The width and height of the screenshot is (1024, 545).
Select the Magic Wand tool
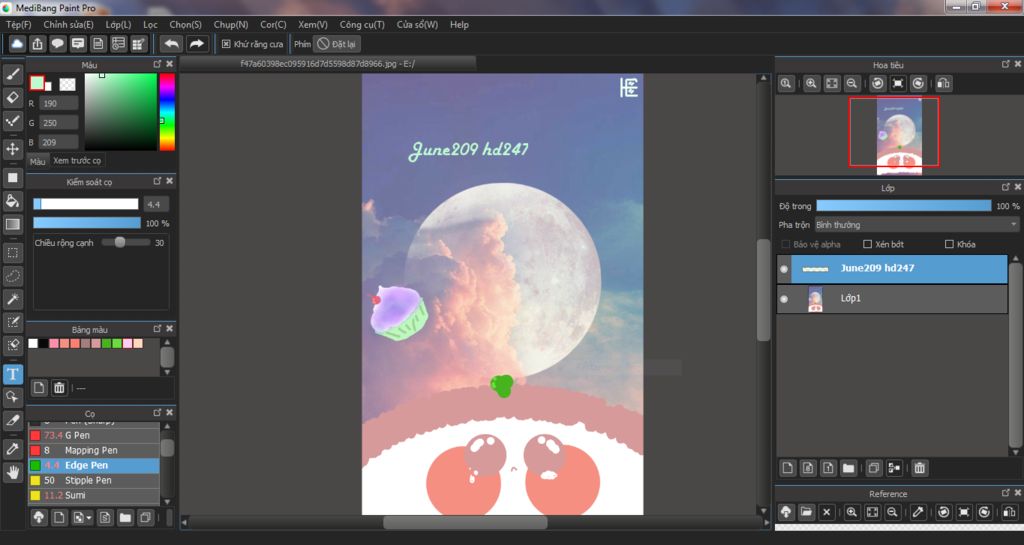click(12, 299)
